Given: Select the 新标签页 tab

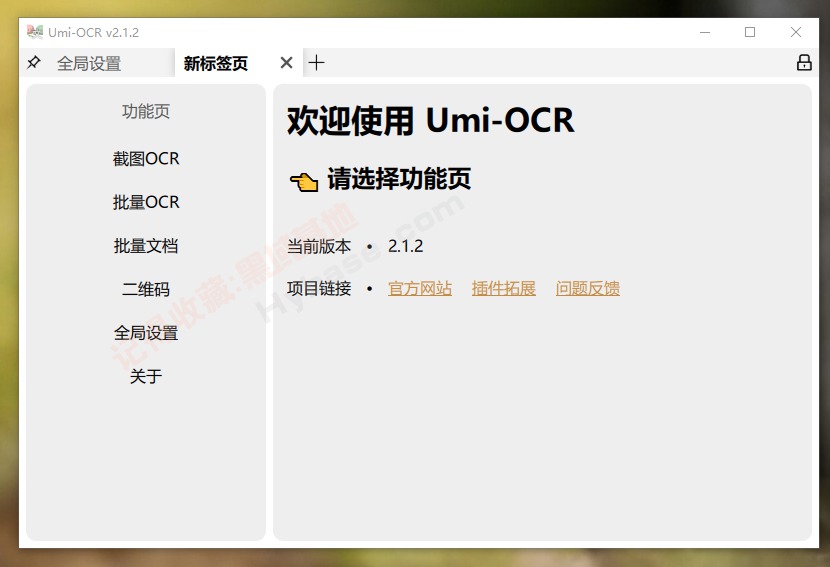Looking at the screenshot, I should point(215,64).
